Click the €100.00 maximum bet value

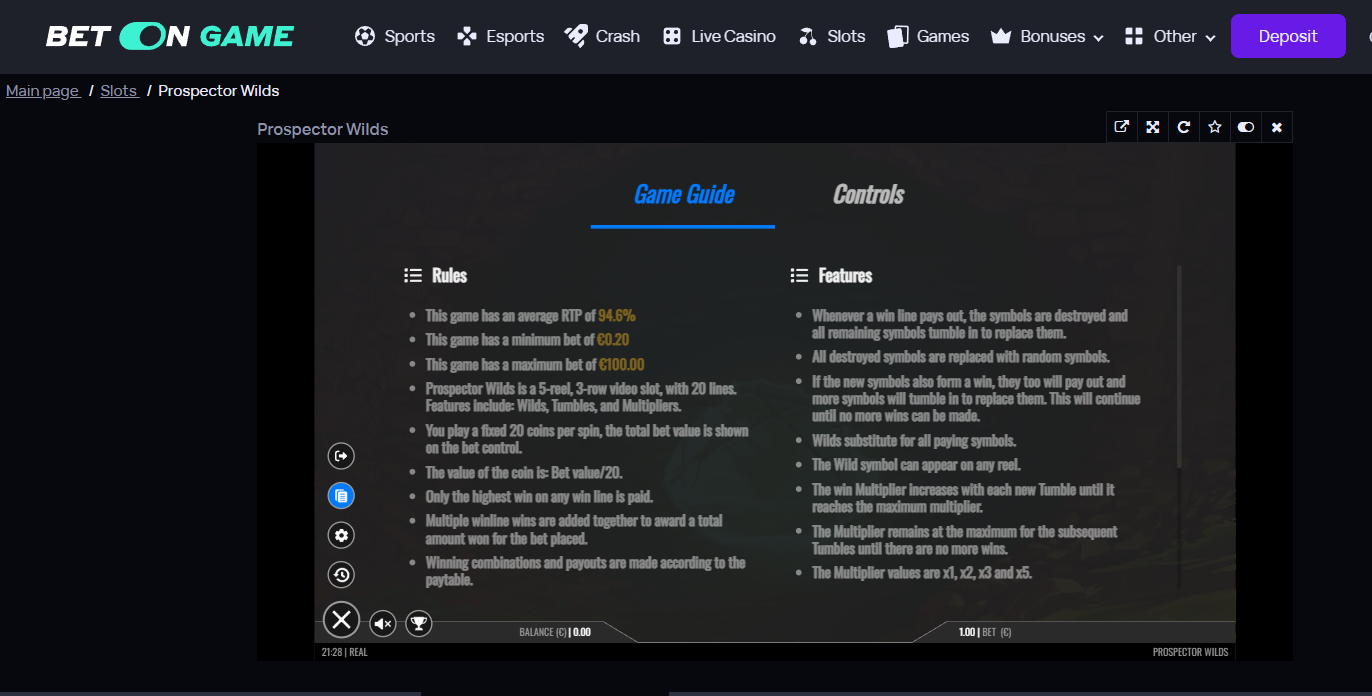coord(621,365)
